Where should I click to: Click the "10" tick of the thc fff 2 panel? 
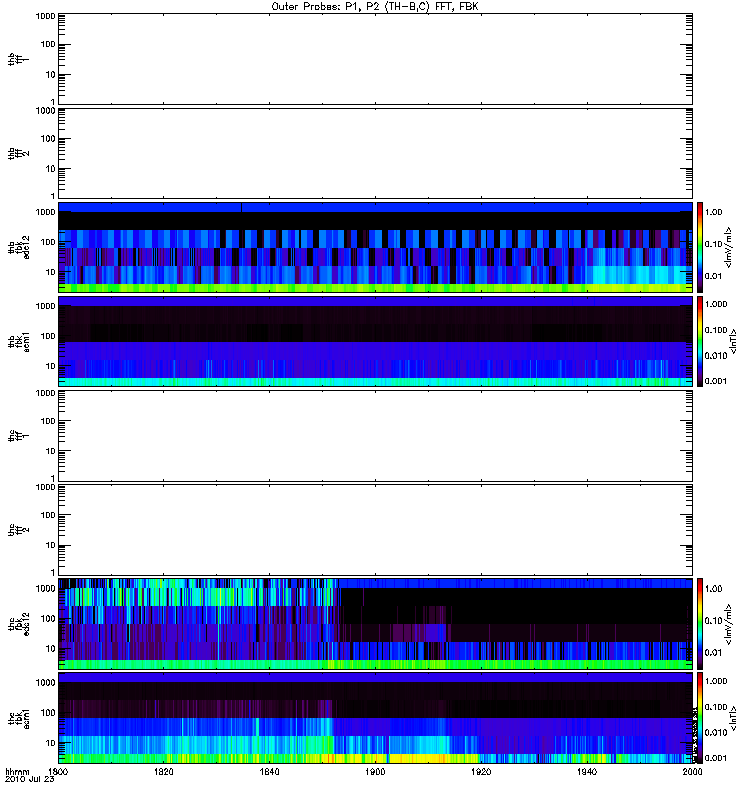[x=51, y=545]
